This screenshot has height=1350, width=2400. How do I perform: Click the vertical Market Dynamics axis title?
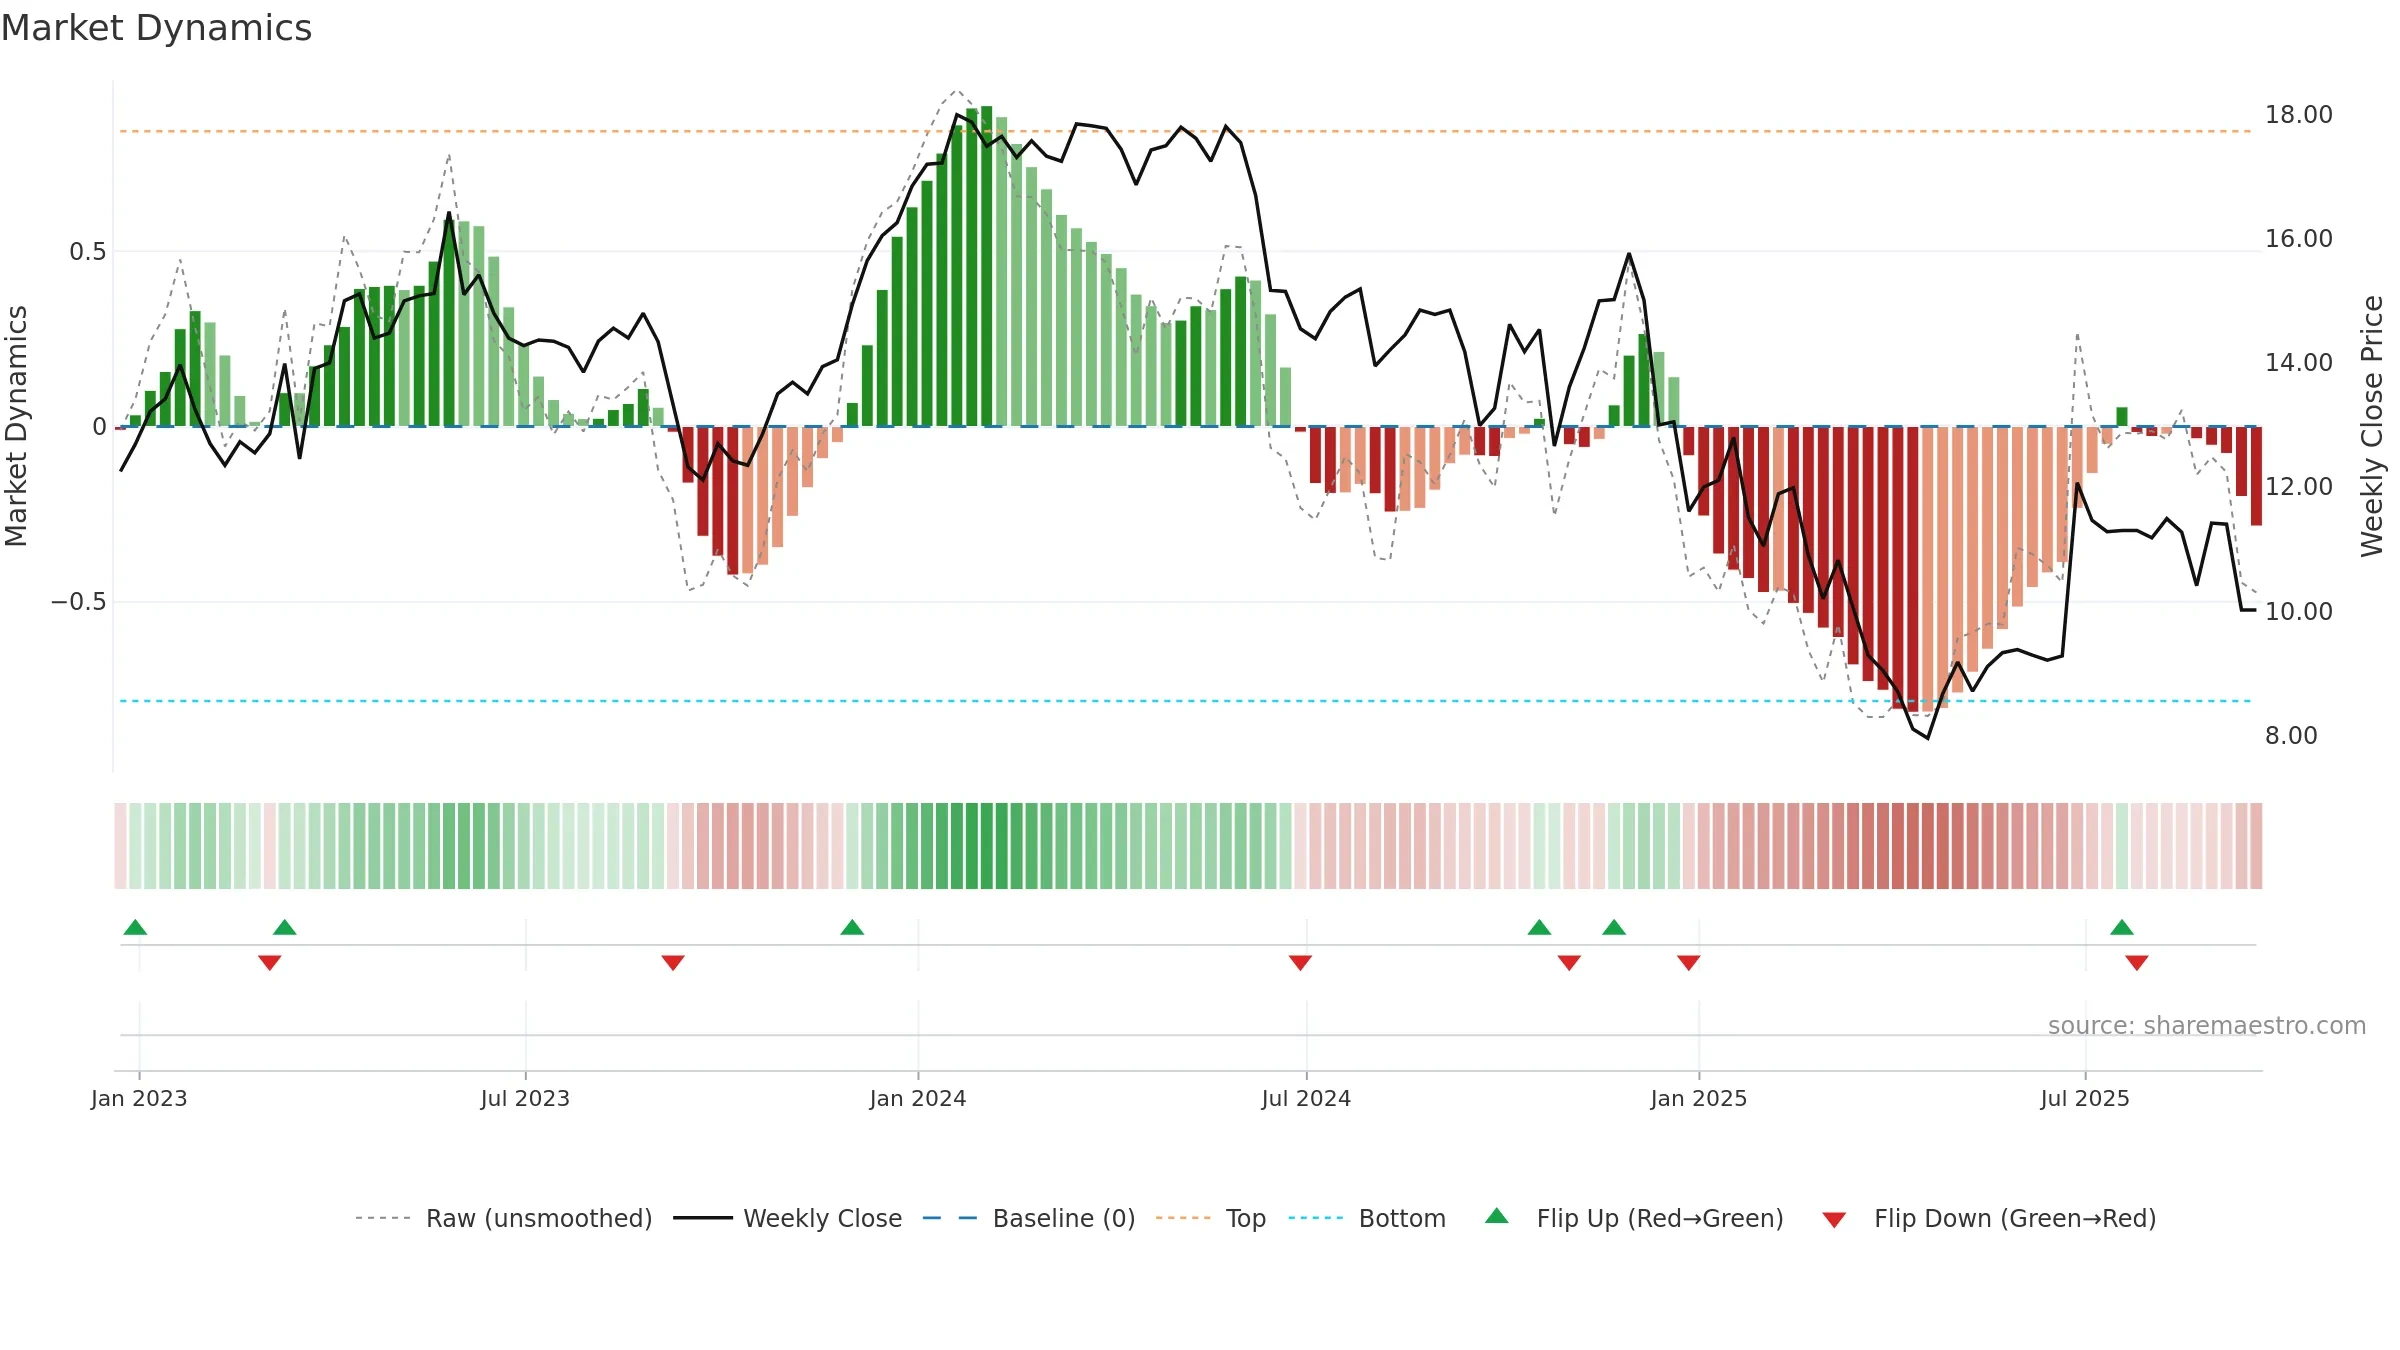16,426
